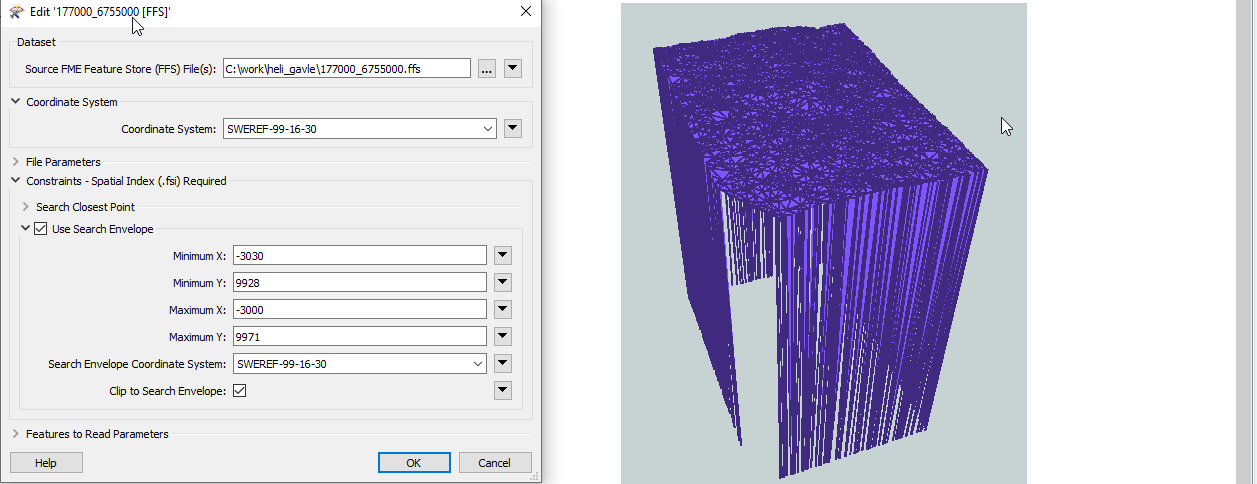Open the parameter menu arrow beside Coordinate System
1257x484 pixels.
513,129
